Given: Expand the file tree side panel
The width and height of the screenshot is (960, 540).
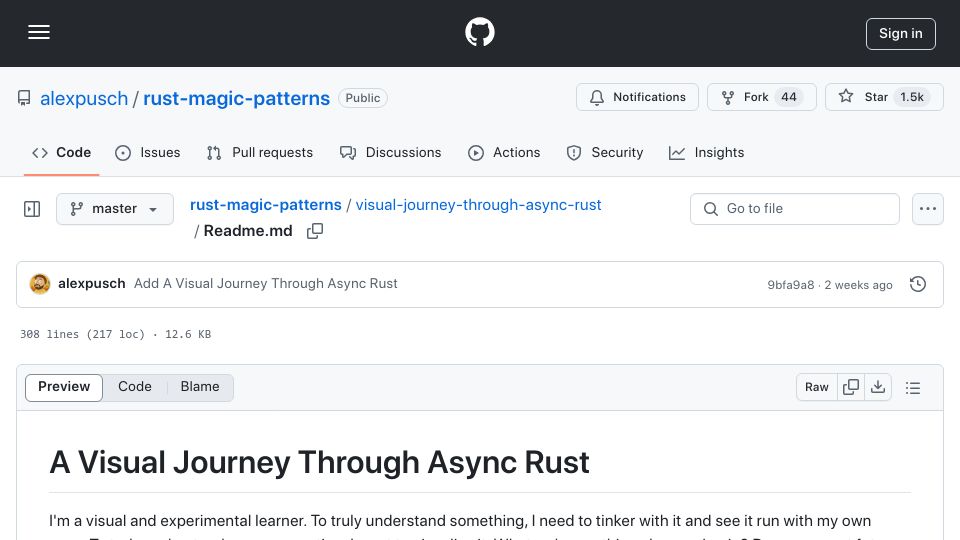Looking at the screenshot, I should [32, 209].
